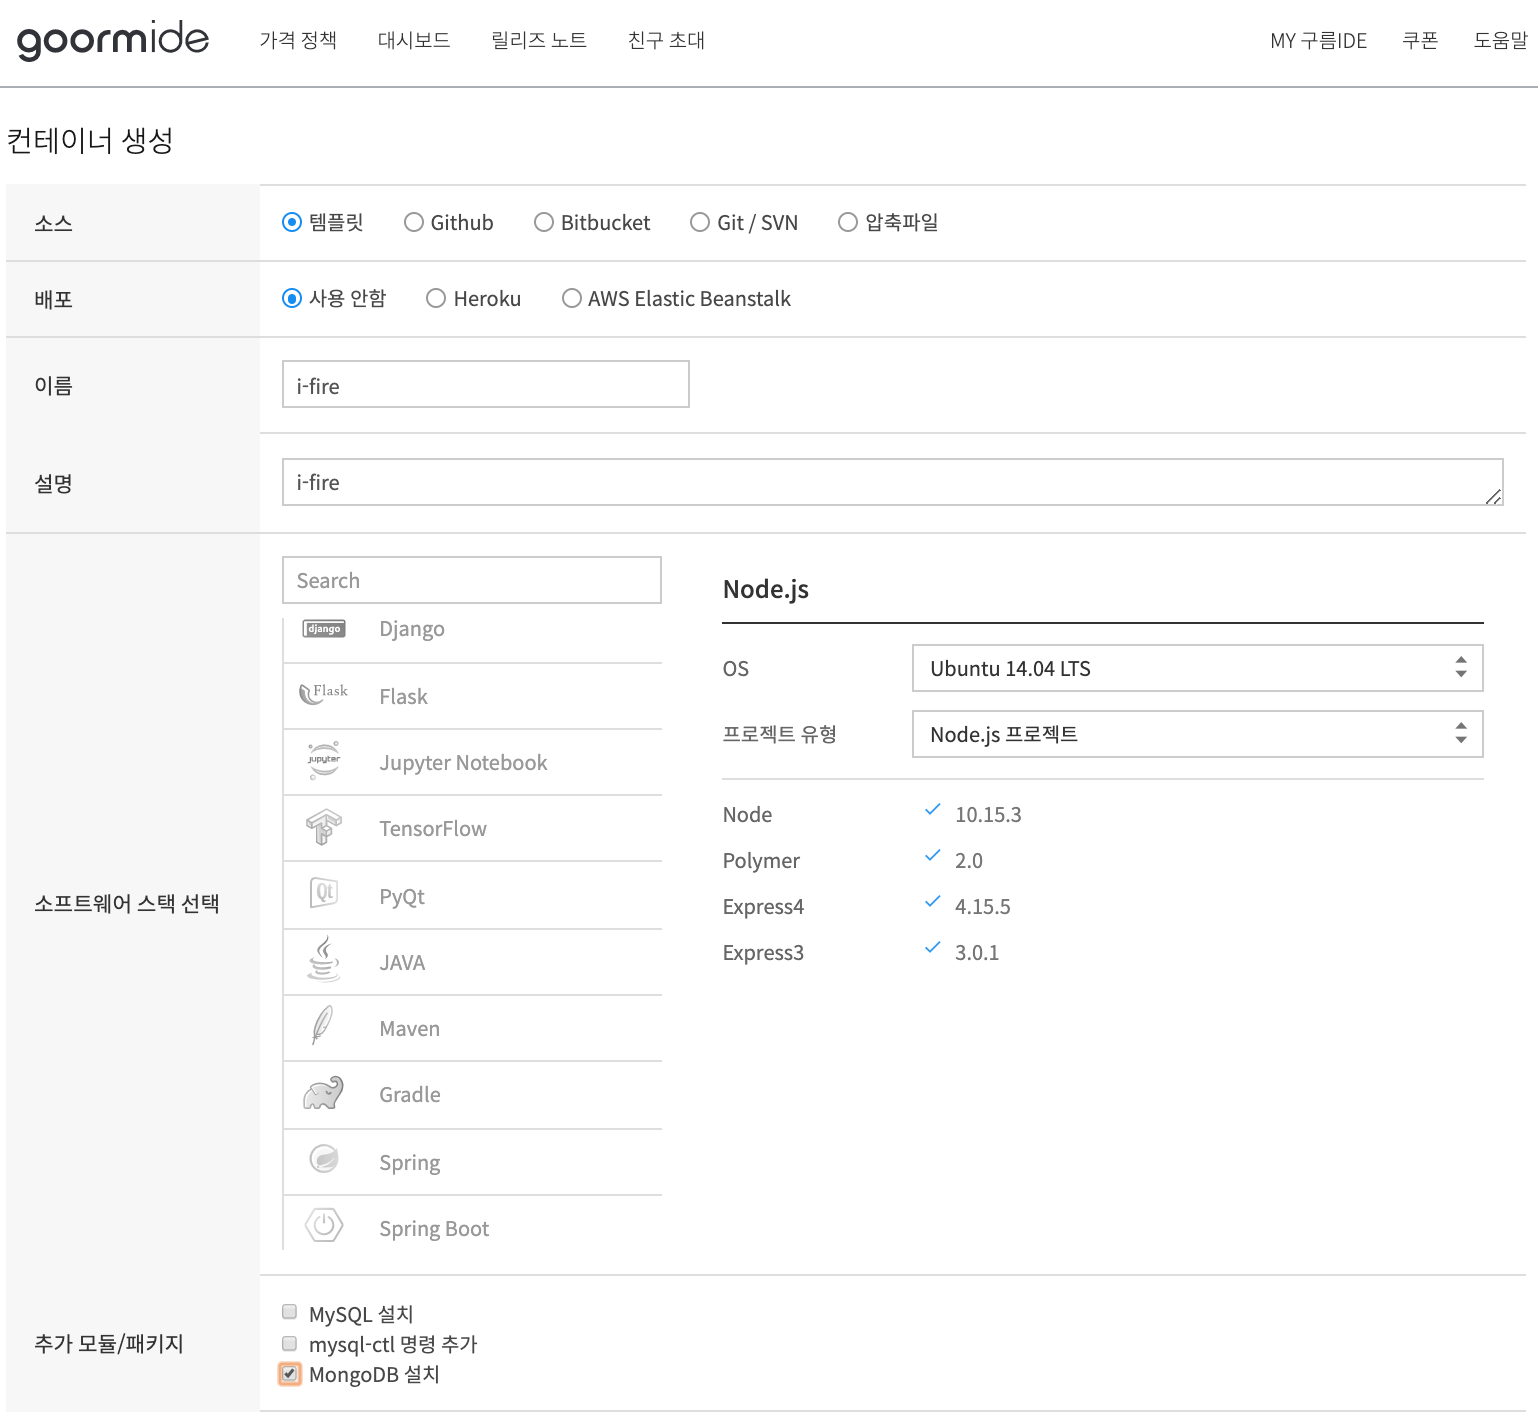Open 친구 초대 menu item
Viewport: 1538px width, 1420px height.
[x=667, y=40]
